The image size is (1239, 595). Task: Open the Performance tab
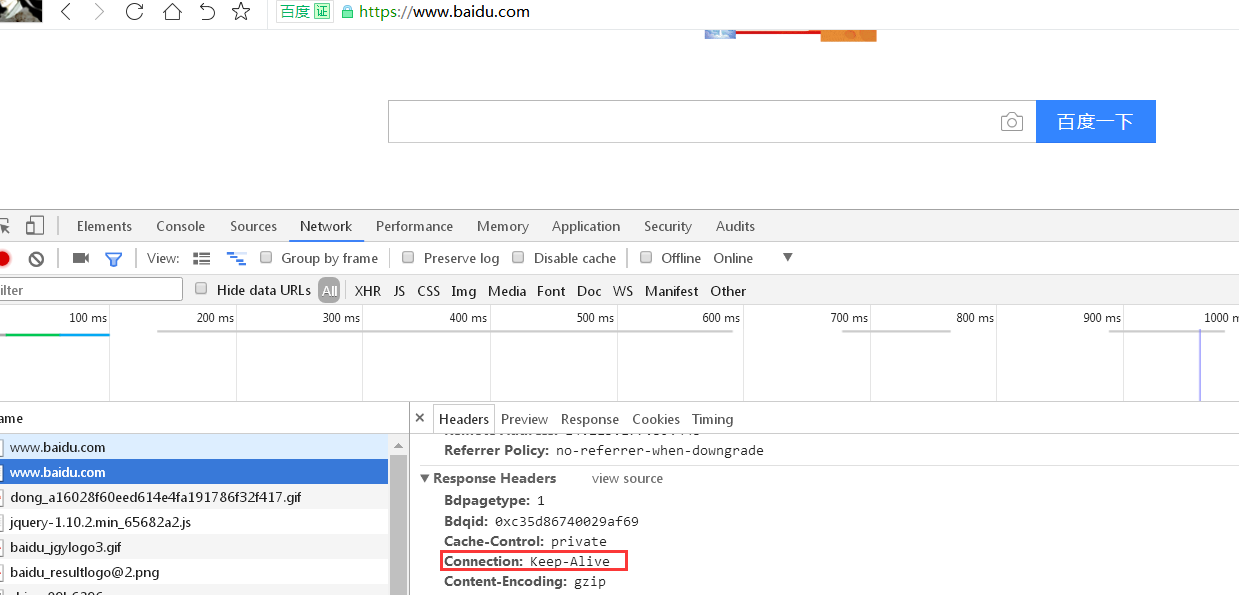click(414, 226)
